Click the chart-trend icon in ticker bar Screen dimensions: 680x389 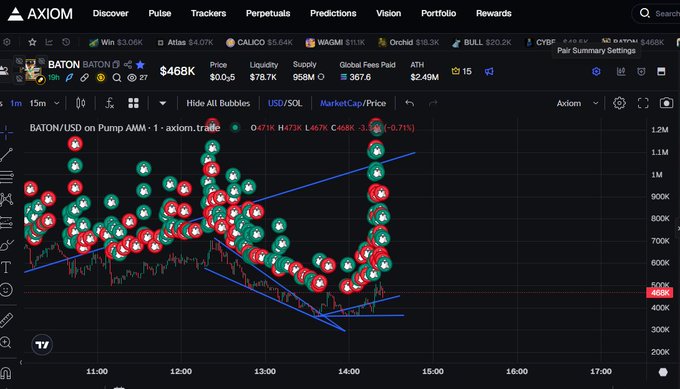tap(49, 42)
